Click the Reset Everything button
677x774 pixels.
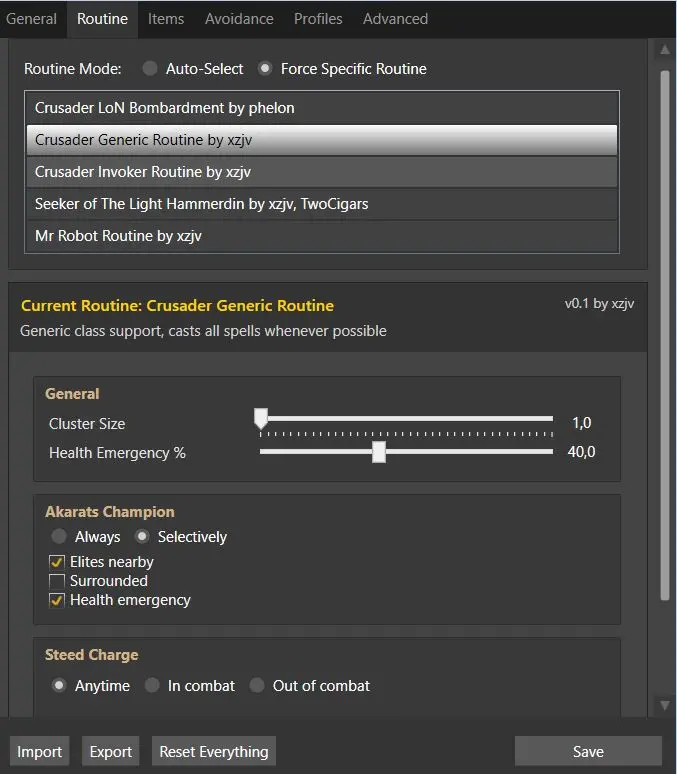tap(214, 751)
